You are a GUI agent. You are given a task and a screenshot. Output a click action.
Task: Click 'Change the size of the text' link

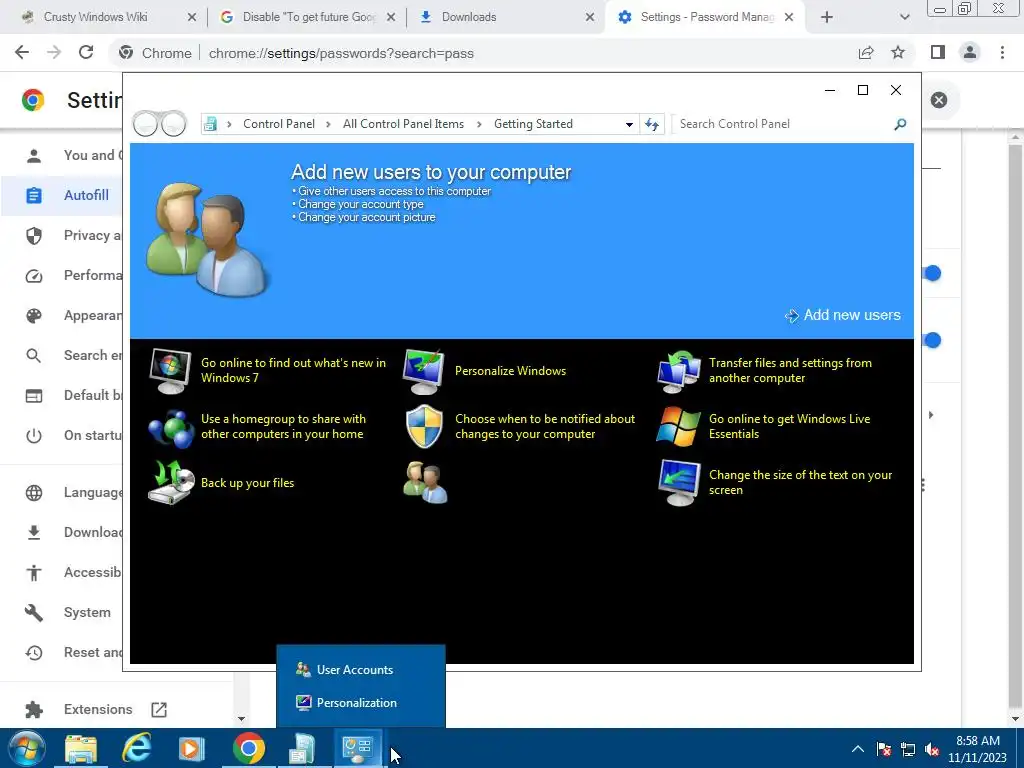pyautogui.click(x=800, y=483)
